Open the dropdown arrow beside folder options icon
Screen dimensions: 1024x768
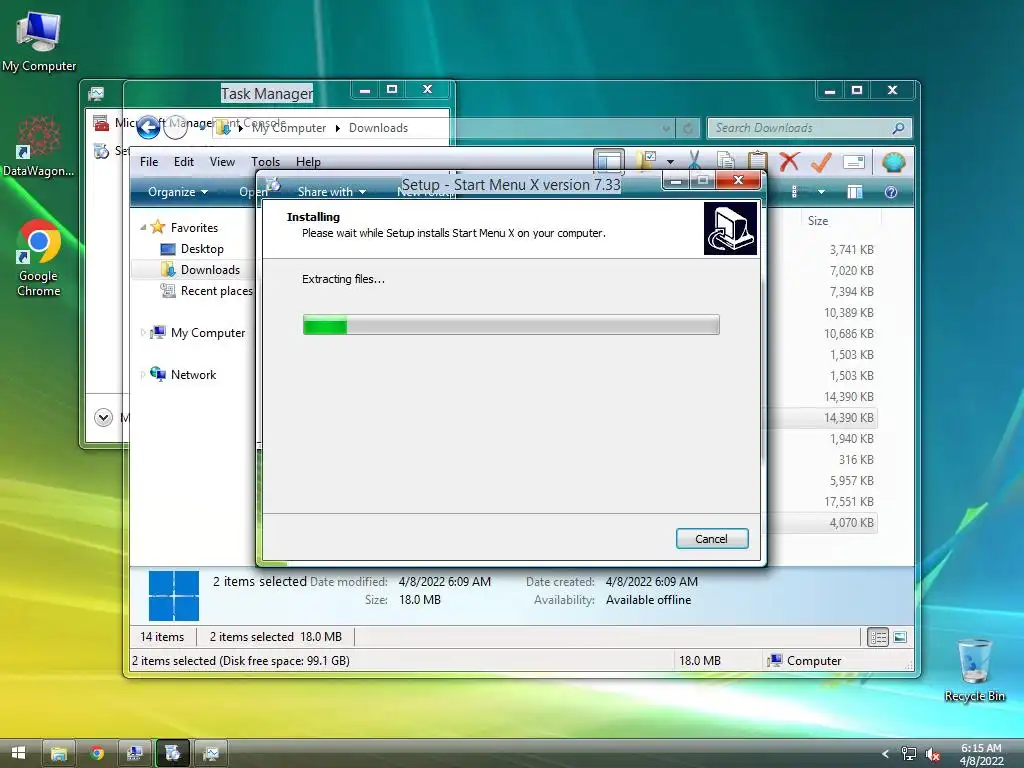point(670,161)
